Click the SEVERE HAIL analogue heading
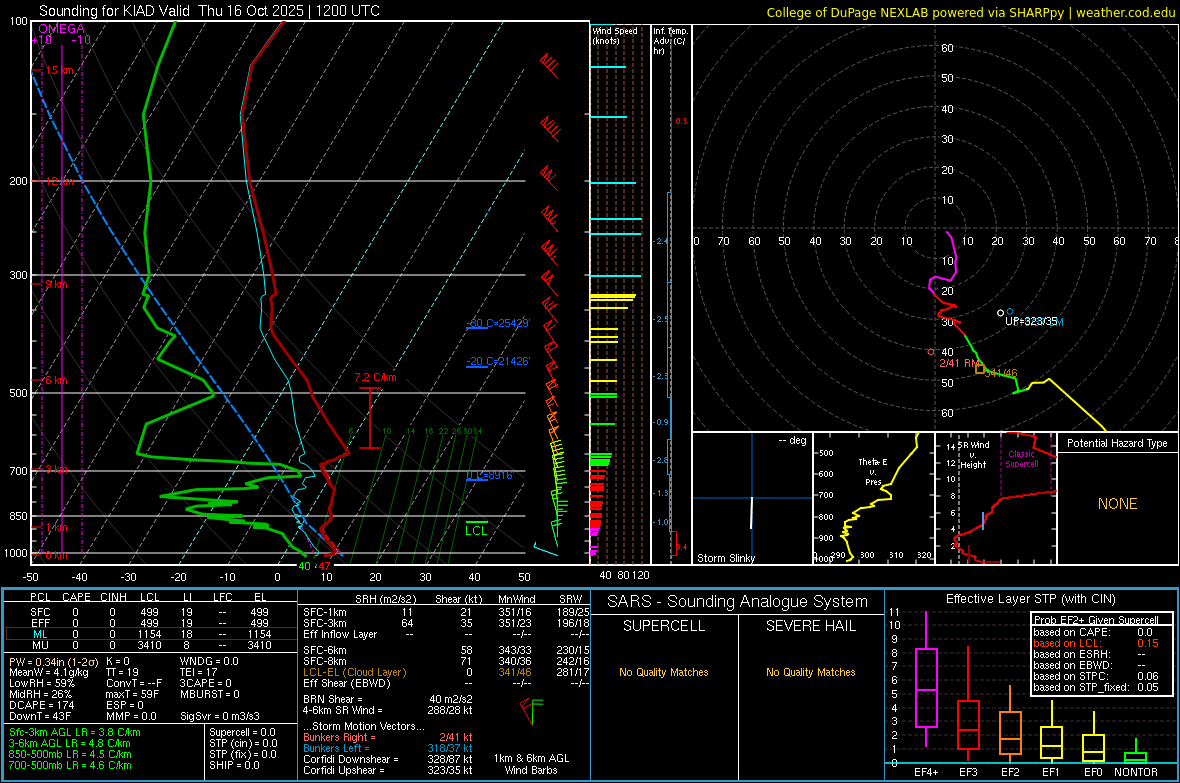 coord(810,626)
